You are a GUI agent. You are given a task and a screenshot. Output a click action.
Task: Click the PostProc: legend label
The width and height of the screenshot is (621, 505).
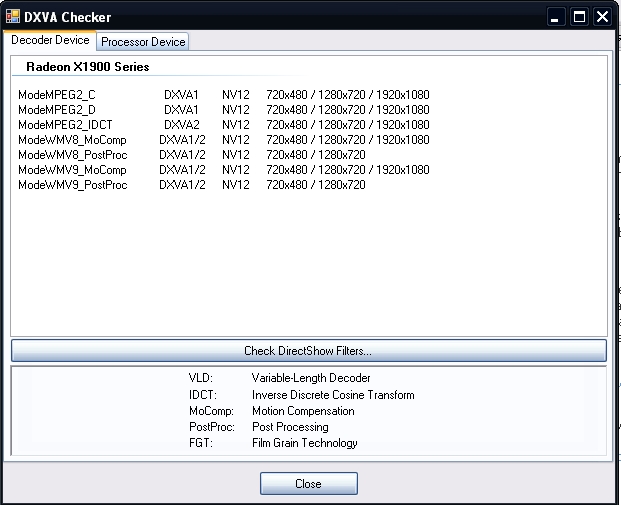(212, 427)
